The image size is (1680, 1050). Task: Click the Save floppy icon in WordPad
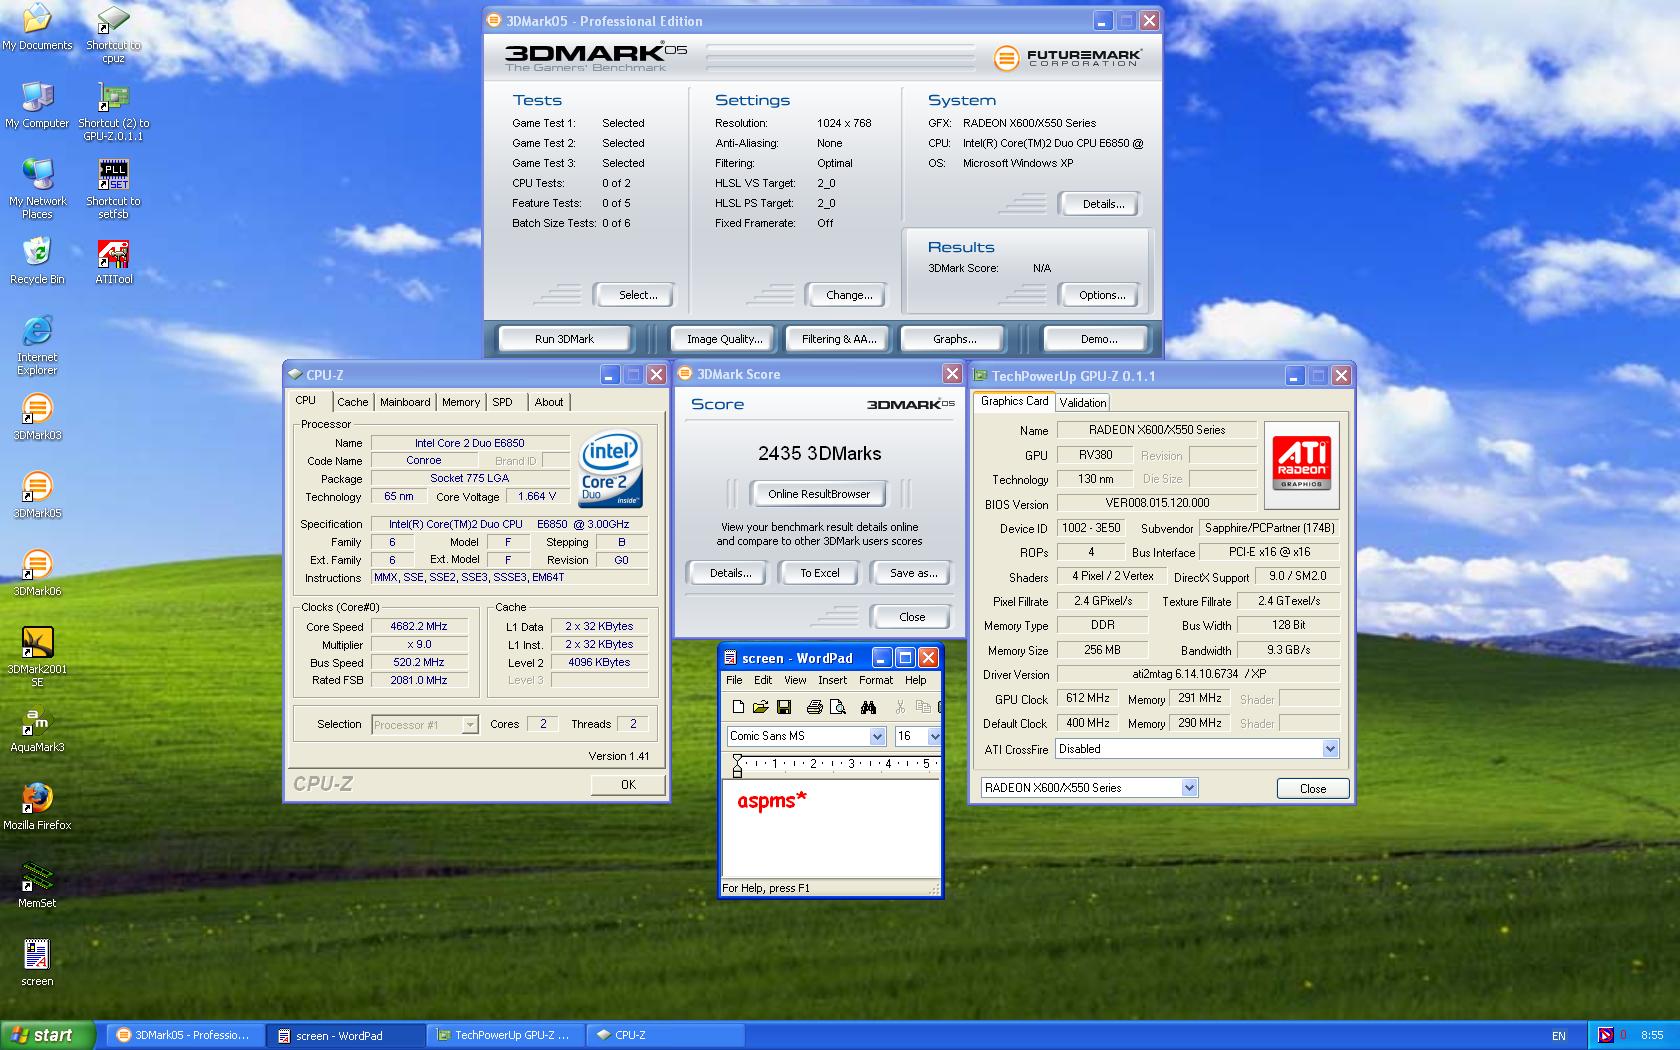point(783,707)
